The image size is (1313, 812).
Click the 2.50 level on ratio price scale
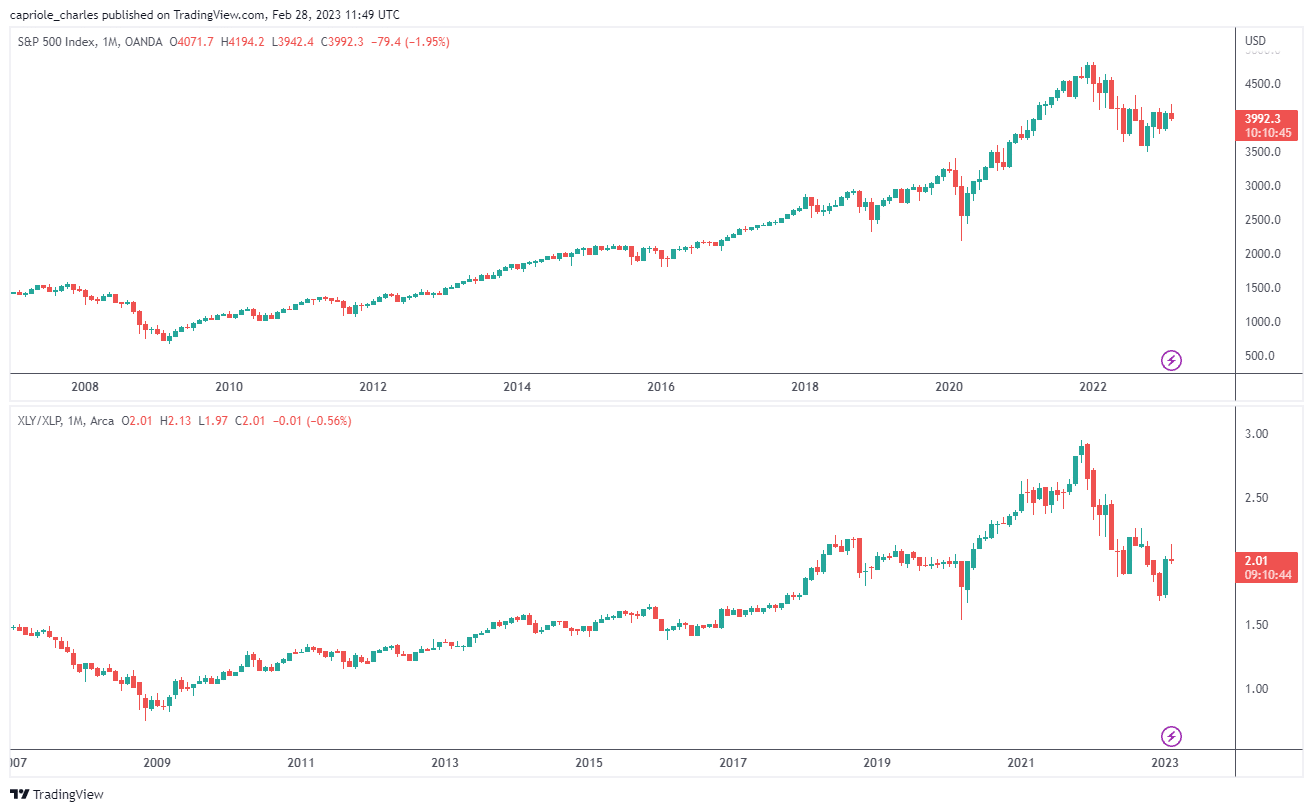click(1256, 498)
